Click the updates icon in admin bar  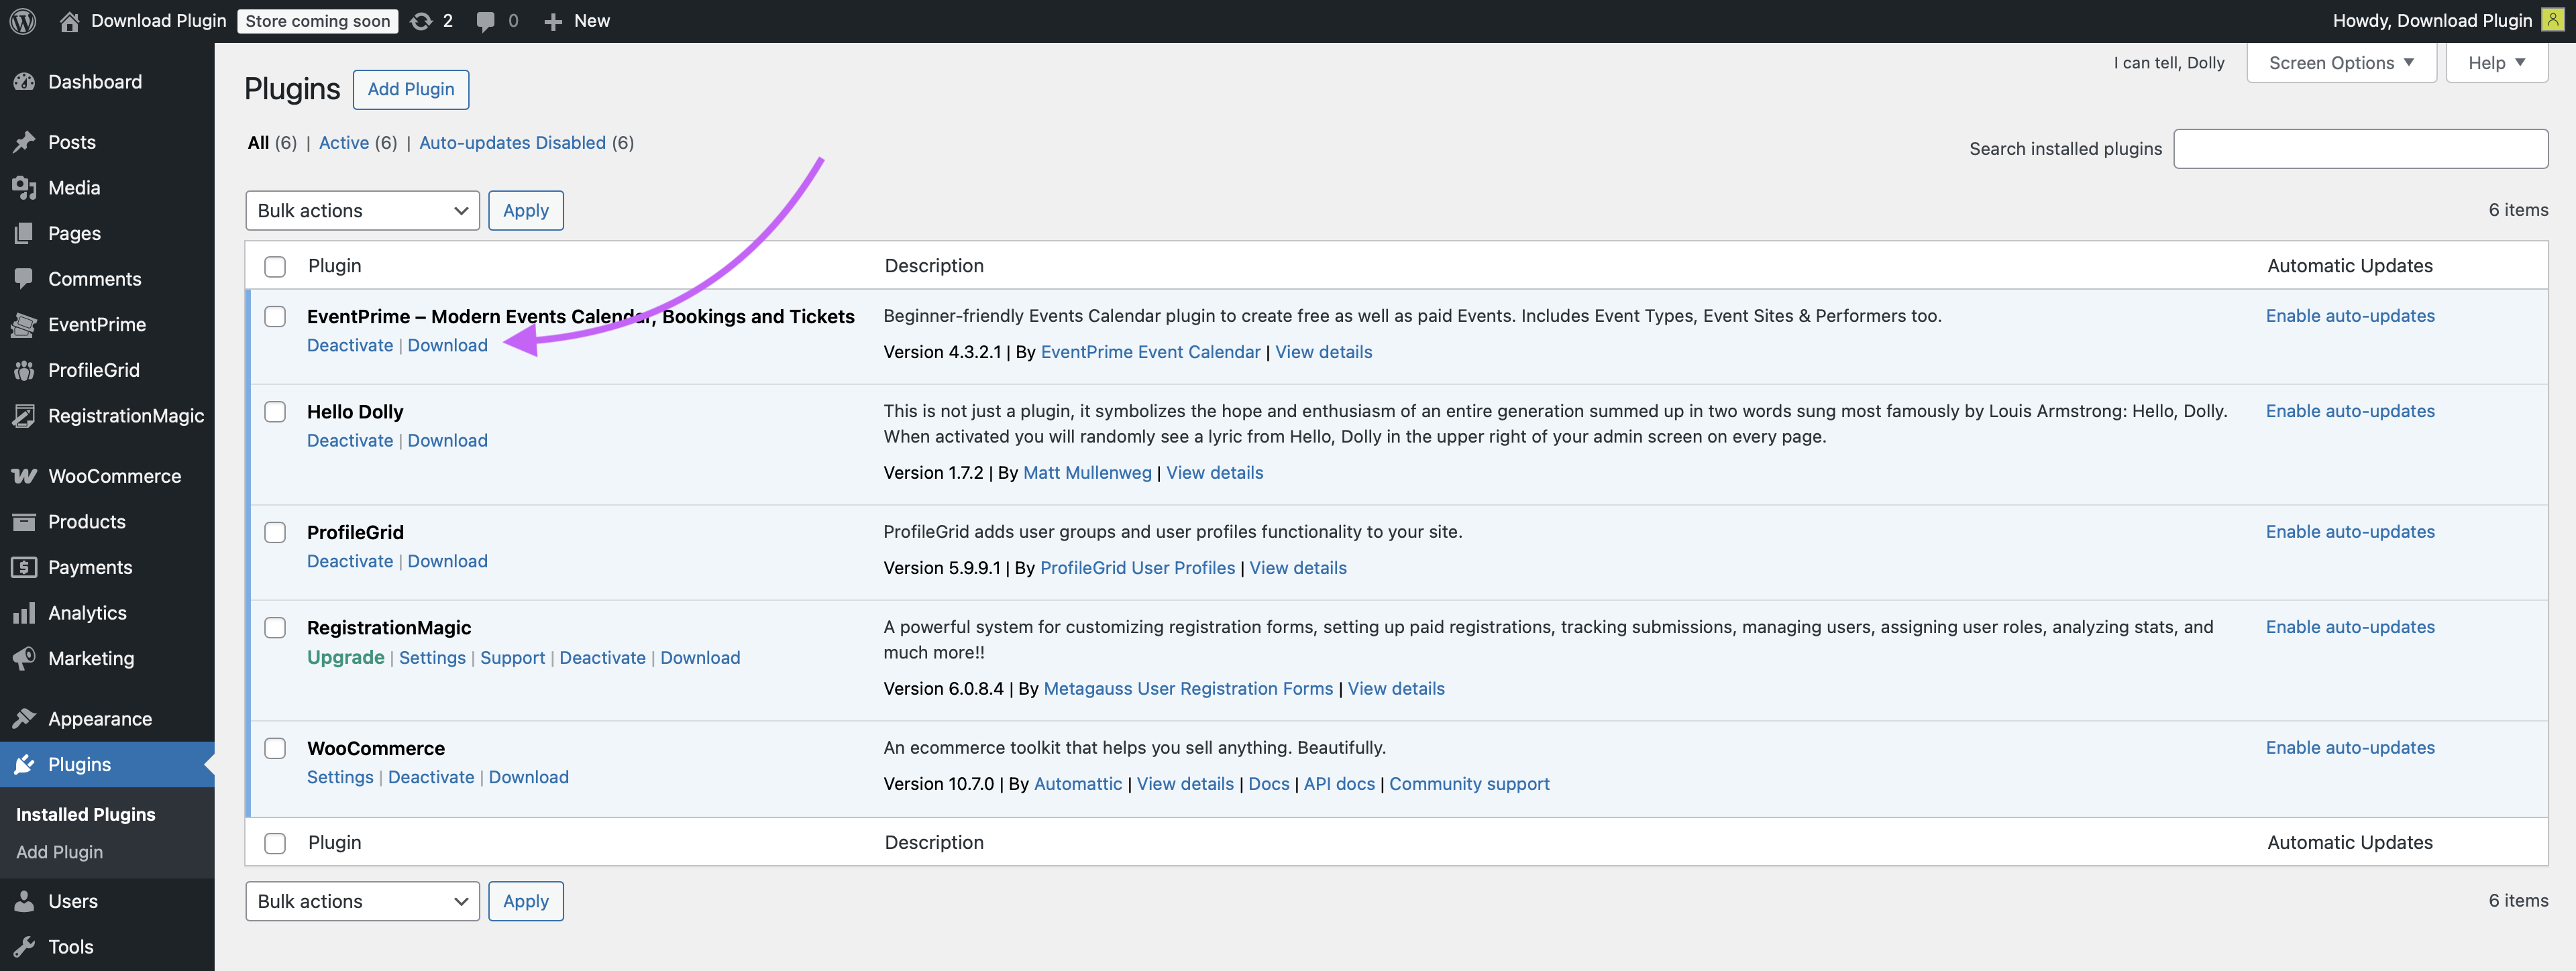pos(421,20)
